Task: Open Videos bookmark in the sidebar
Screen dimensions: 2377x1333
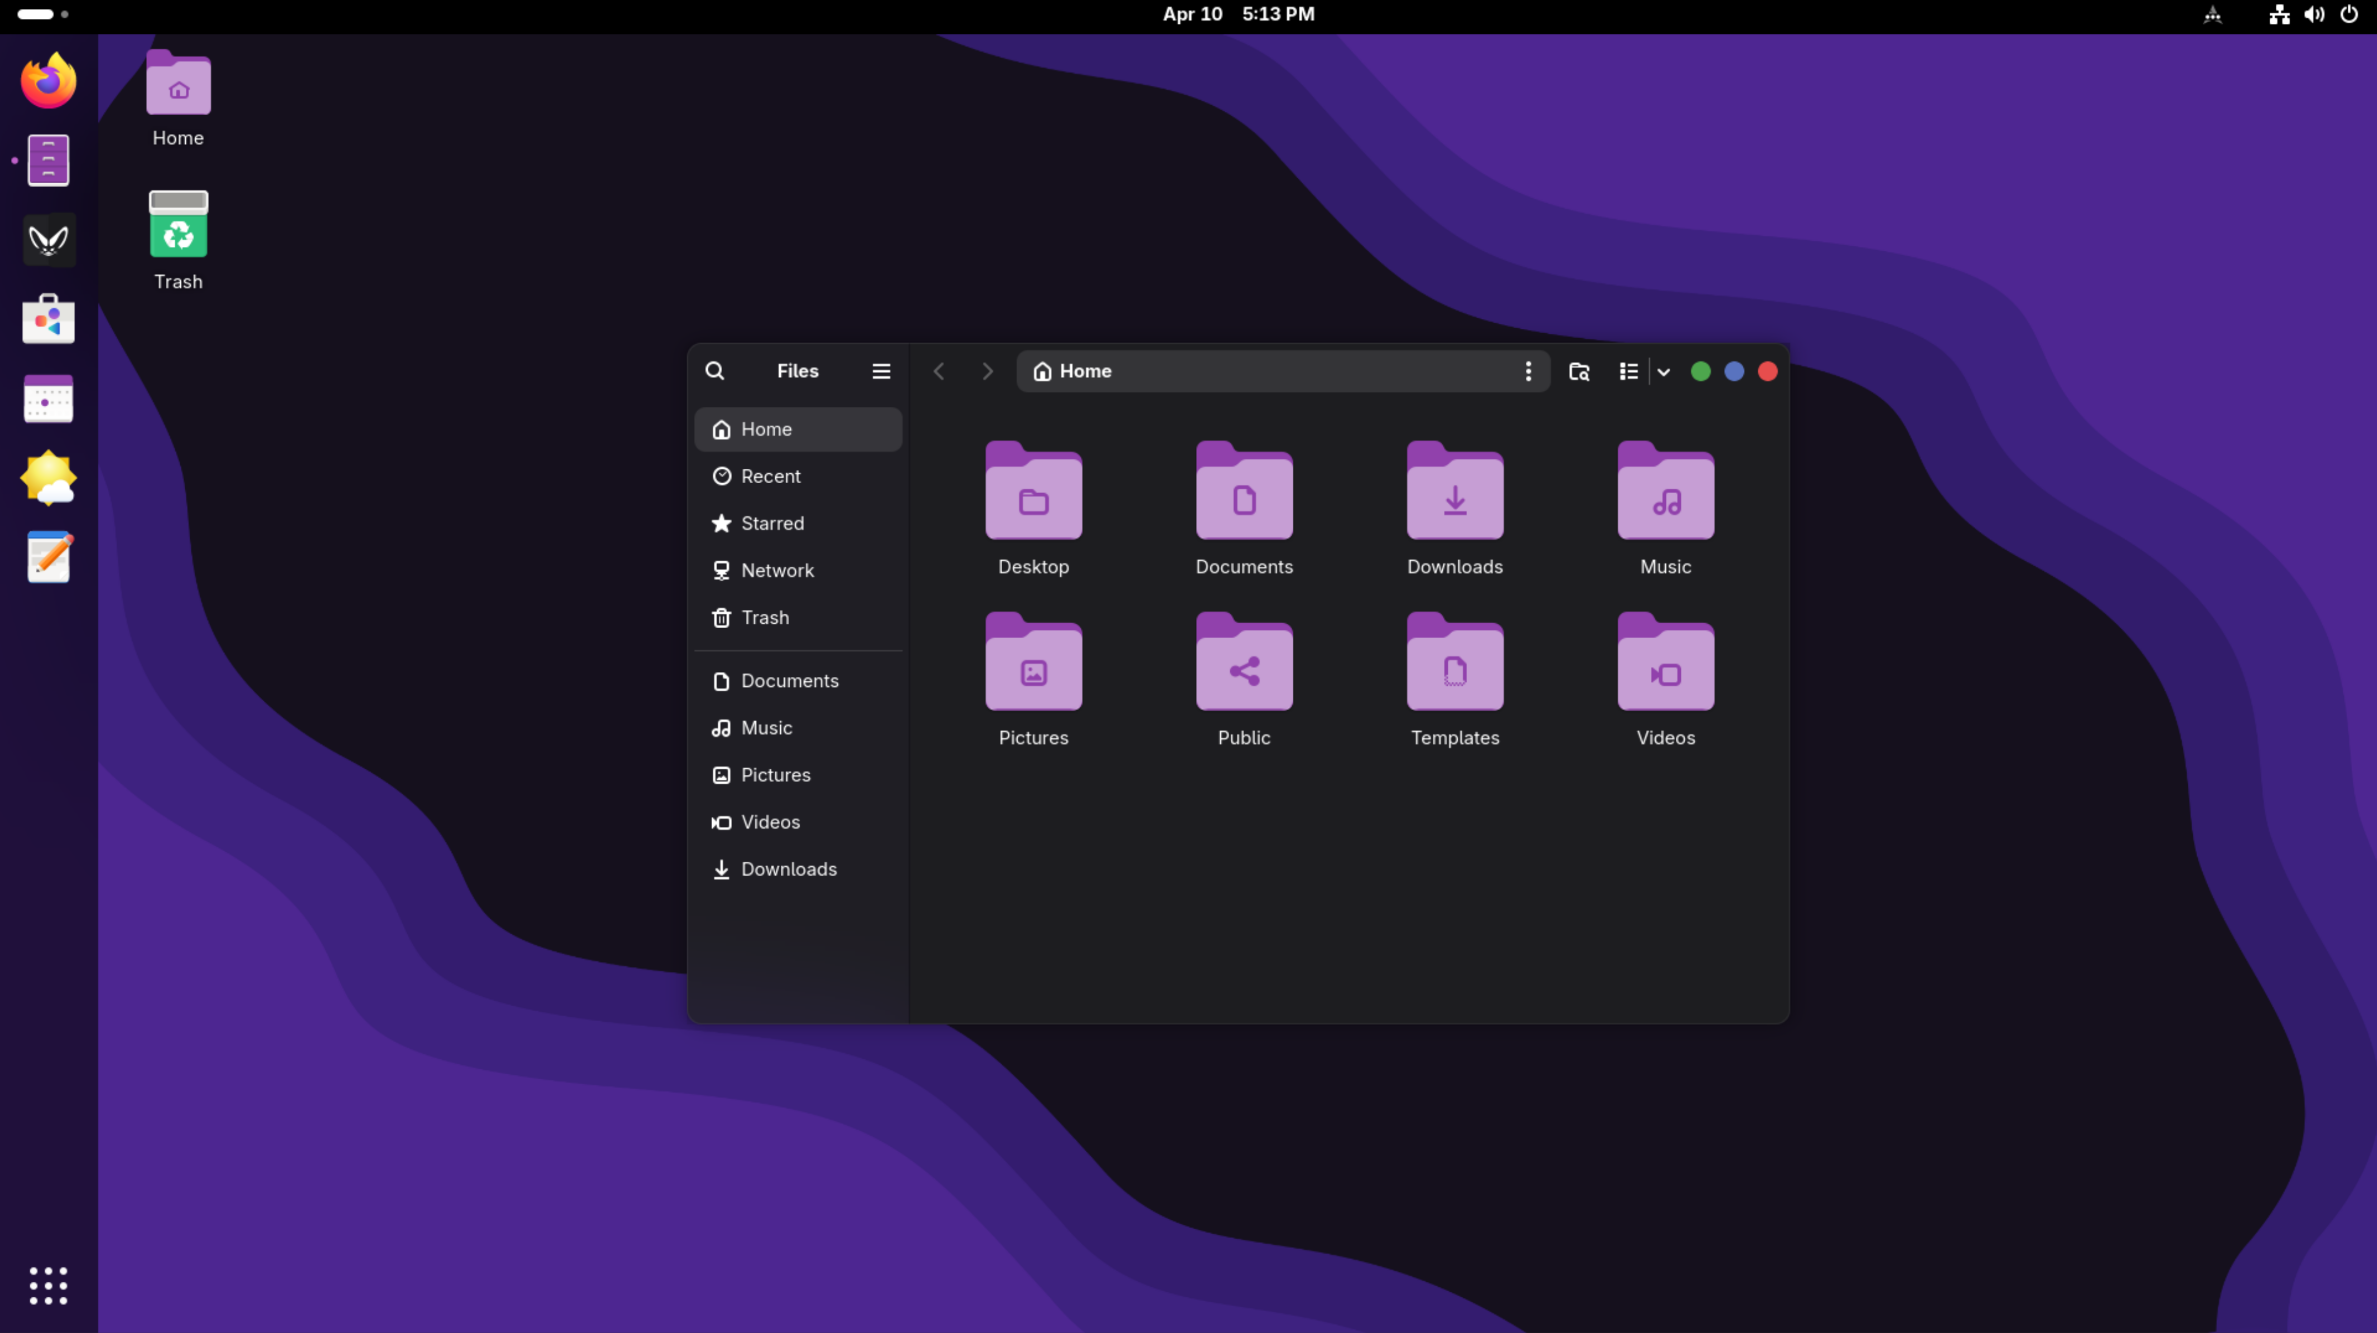Action: (798, 821)
